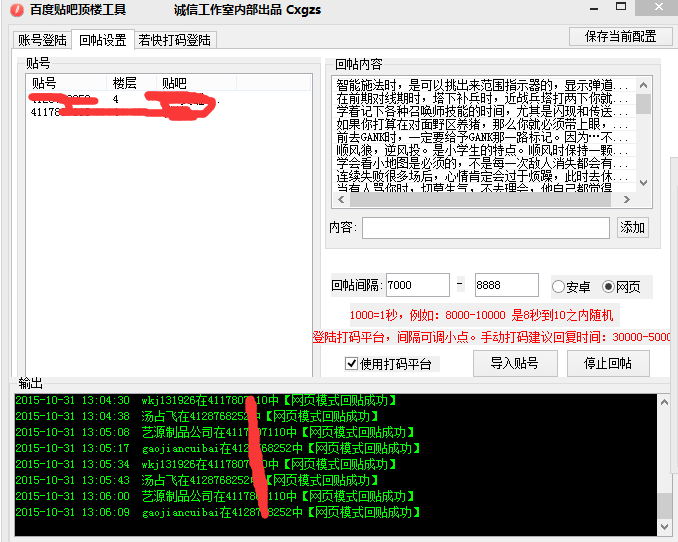Image resolution: width=678 pixels, height=542 pixels.
Task: Select reply line starting 连续失败很多场后
Action: pyautogui.click(x=482, y=176)
